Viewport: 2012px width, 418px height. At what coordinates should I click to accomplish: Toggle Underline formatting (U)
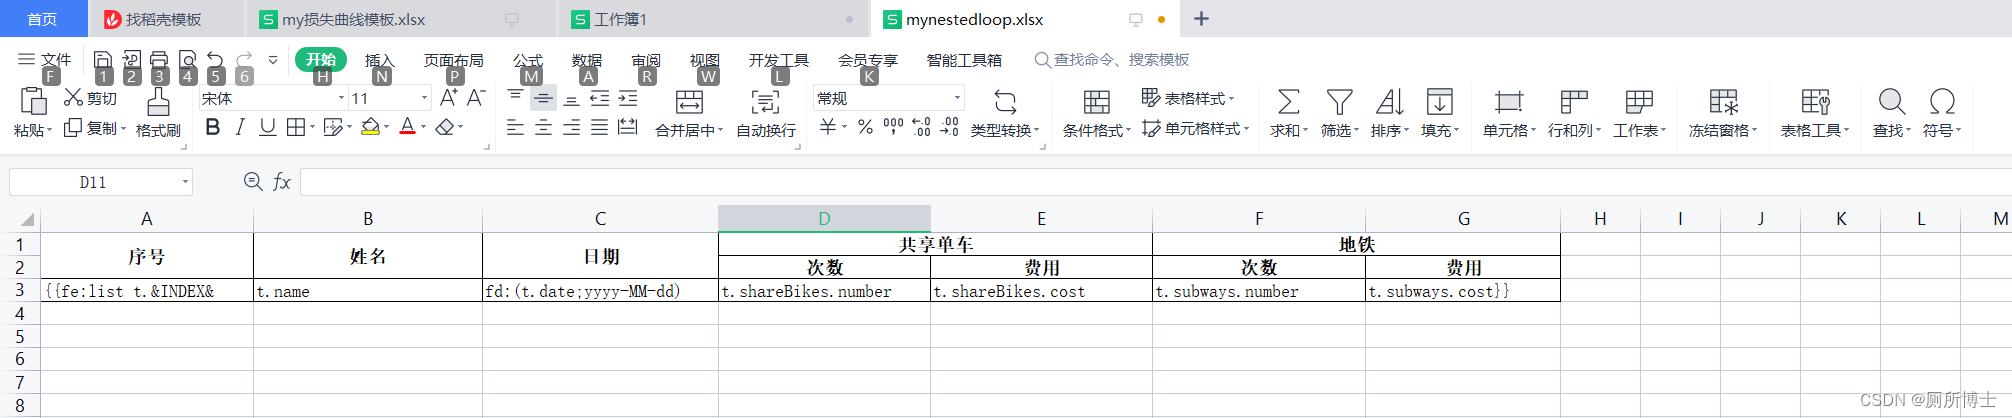(267, 127)
